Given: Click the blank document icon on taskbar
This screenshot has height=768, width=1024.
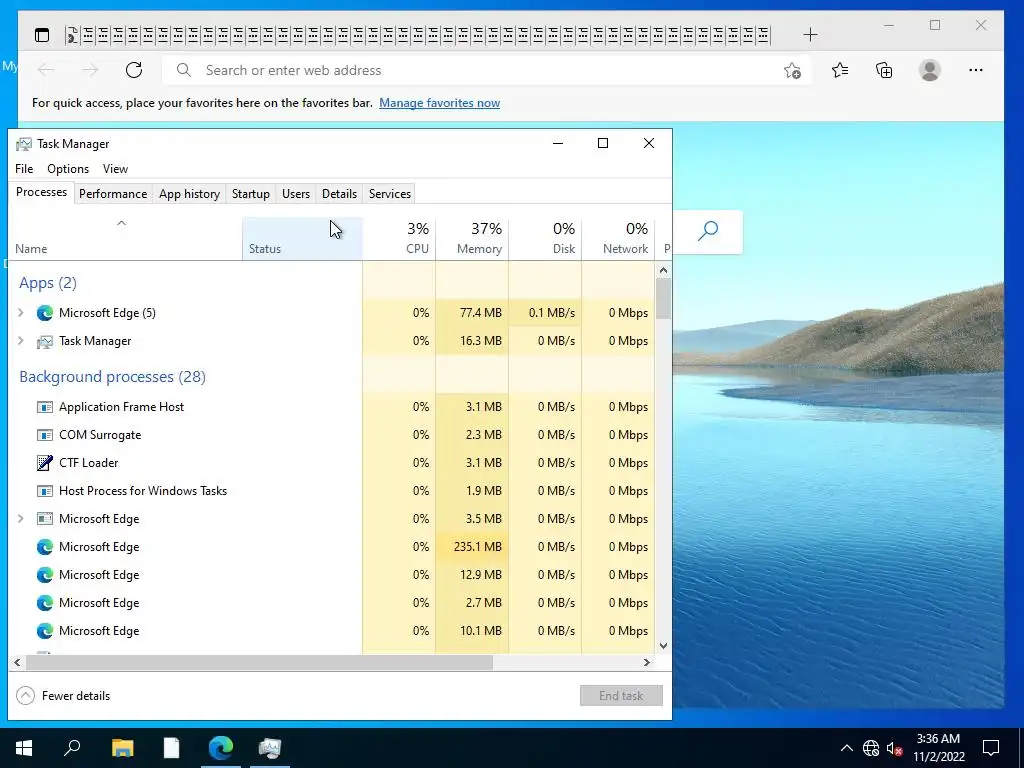Looking at the screenshot, I should coord(172,748).
